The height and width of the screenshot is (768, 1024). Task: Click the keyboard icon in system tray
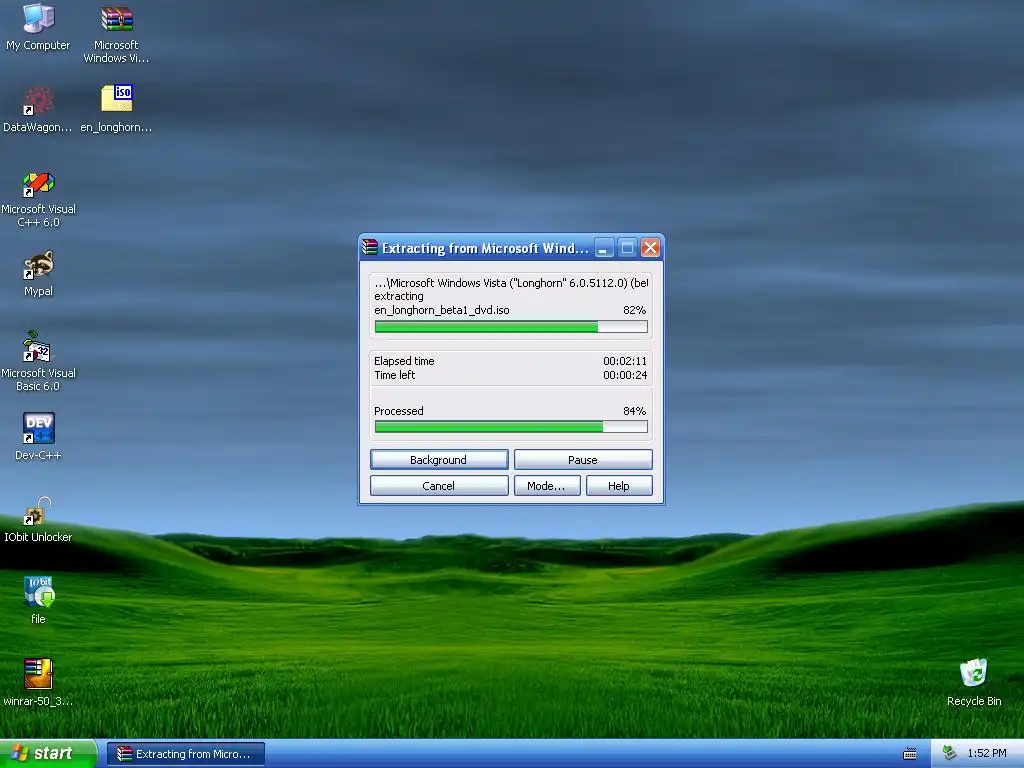910,754
